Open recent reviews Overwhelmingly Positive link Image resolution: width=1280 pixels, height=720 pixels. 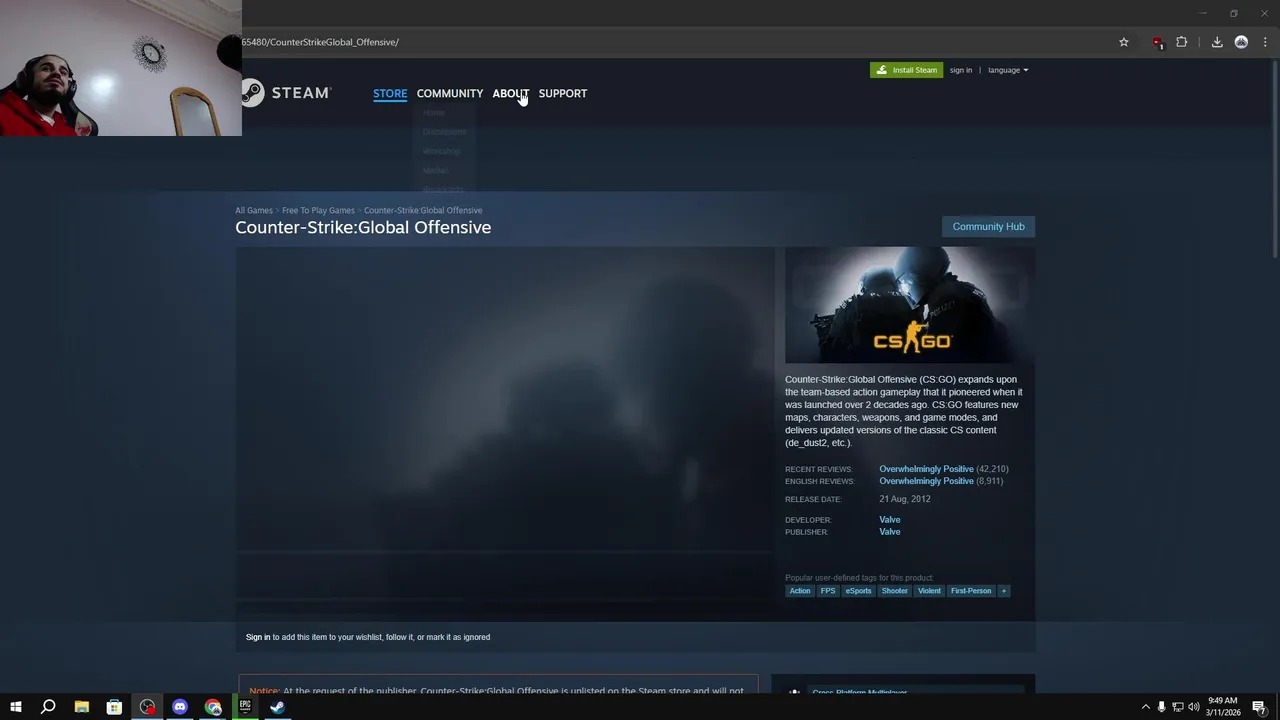926,469
